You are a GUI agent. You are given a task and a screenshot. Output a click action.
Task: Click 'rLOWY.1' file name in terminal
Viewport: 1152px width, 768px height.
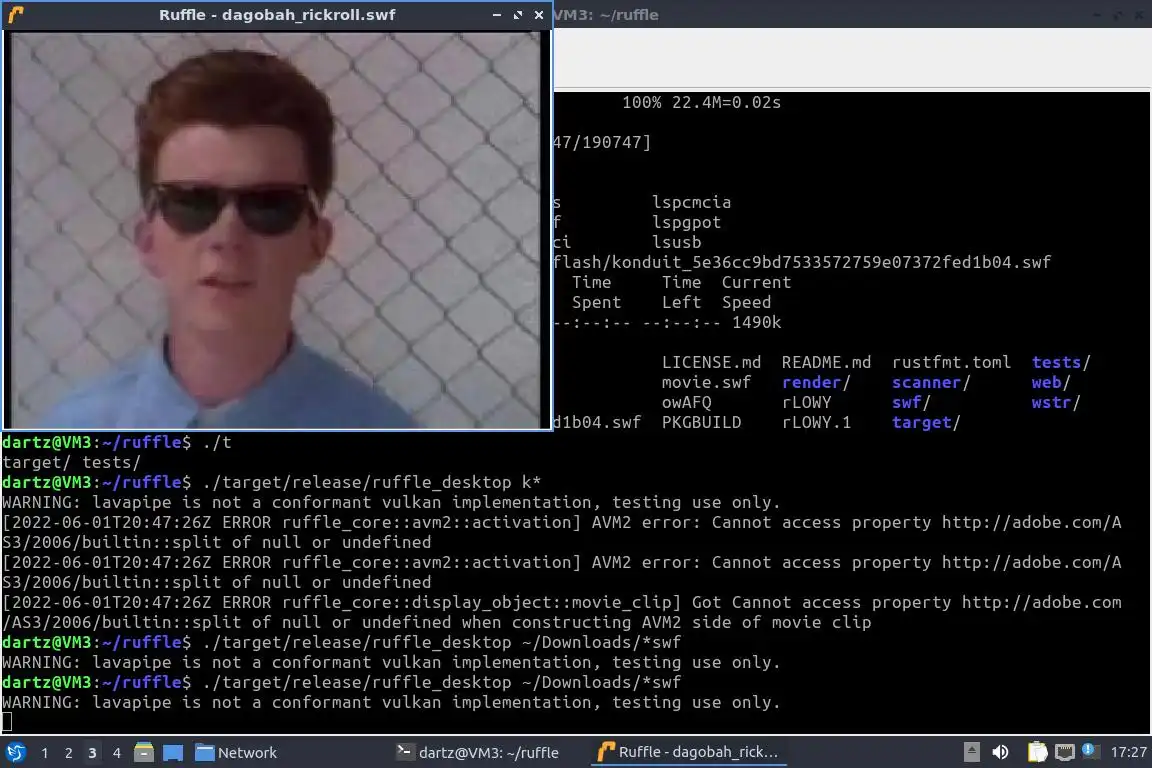(x=816, y=423)
